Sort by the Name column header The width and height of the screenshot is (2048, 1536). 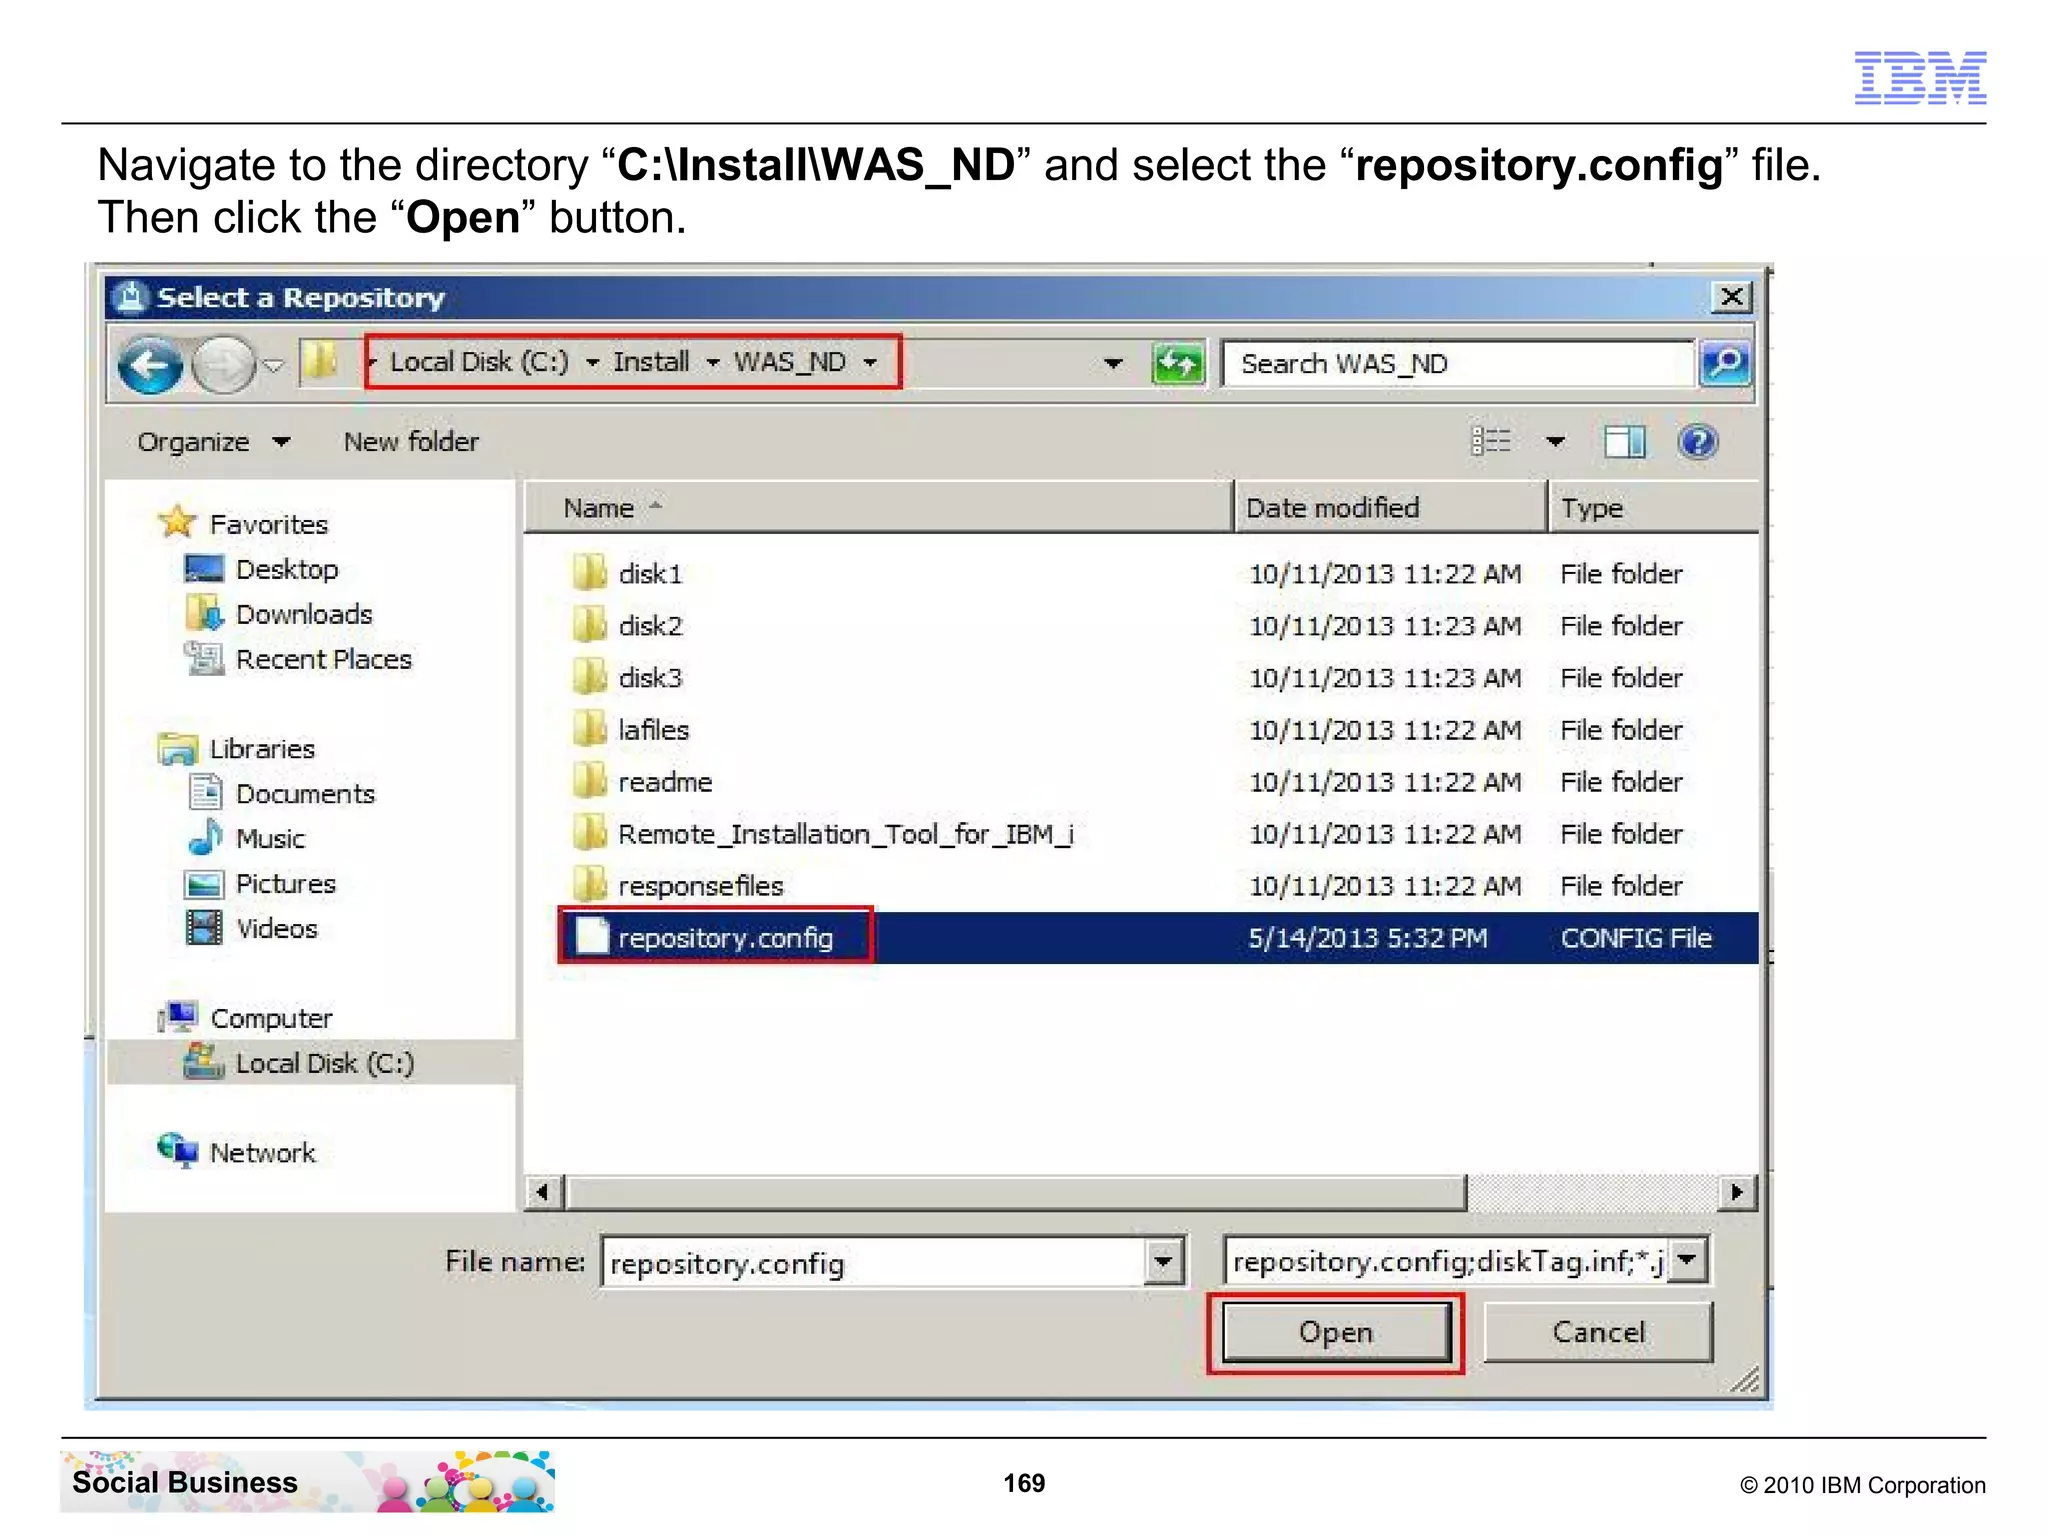click(x=878, y=507)
